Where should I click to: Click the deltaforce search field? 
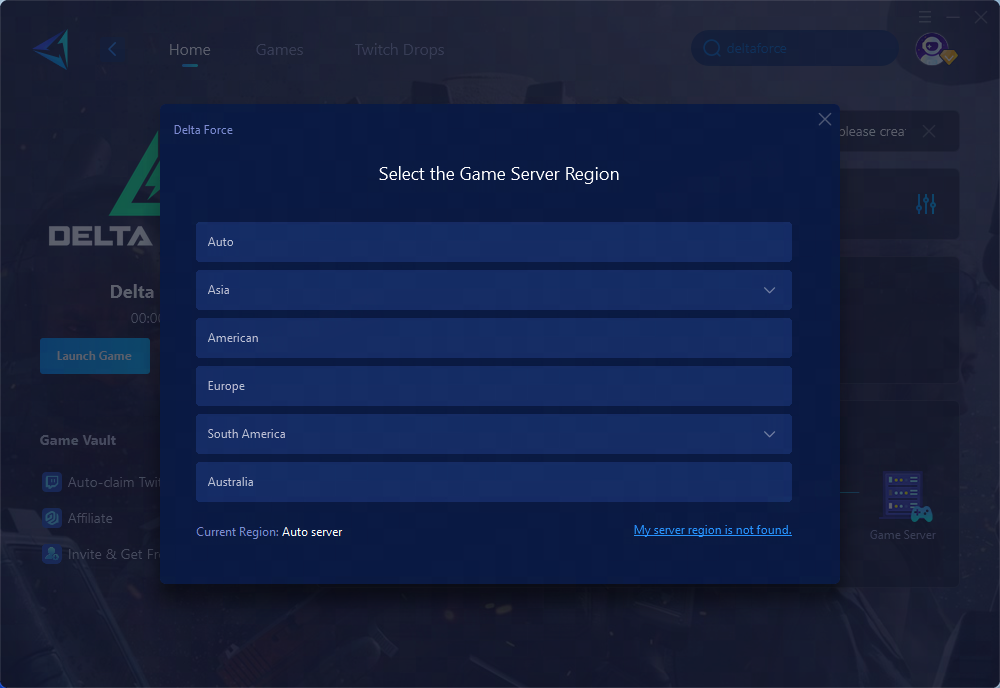click(795, 48)
